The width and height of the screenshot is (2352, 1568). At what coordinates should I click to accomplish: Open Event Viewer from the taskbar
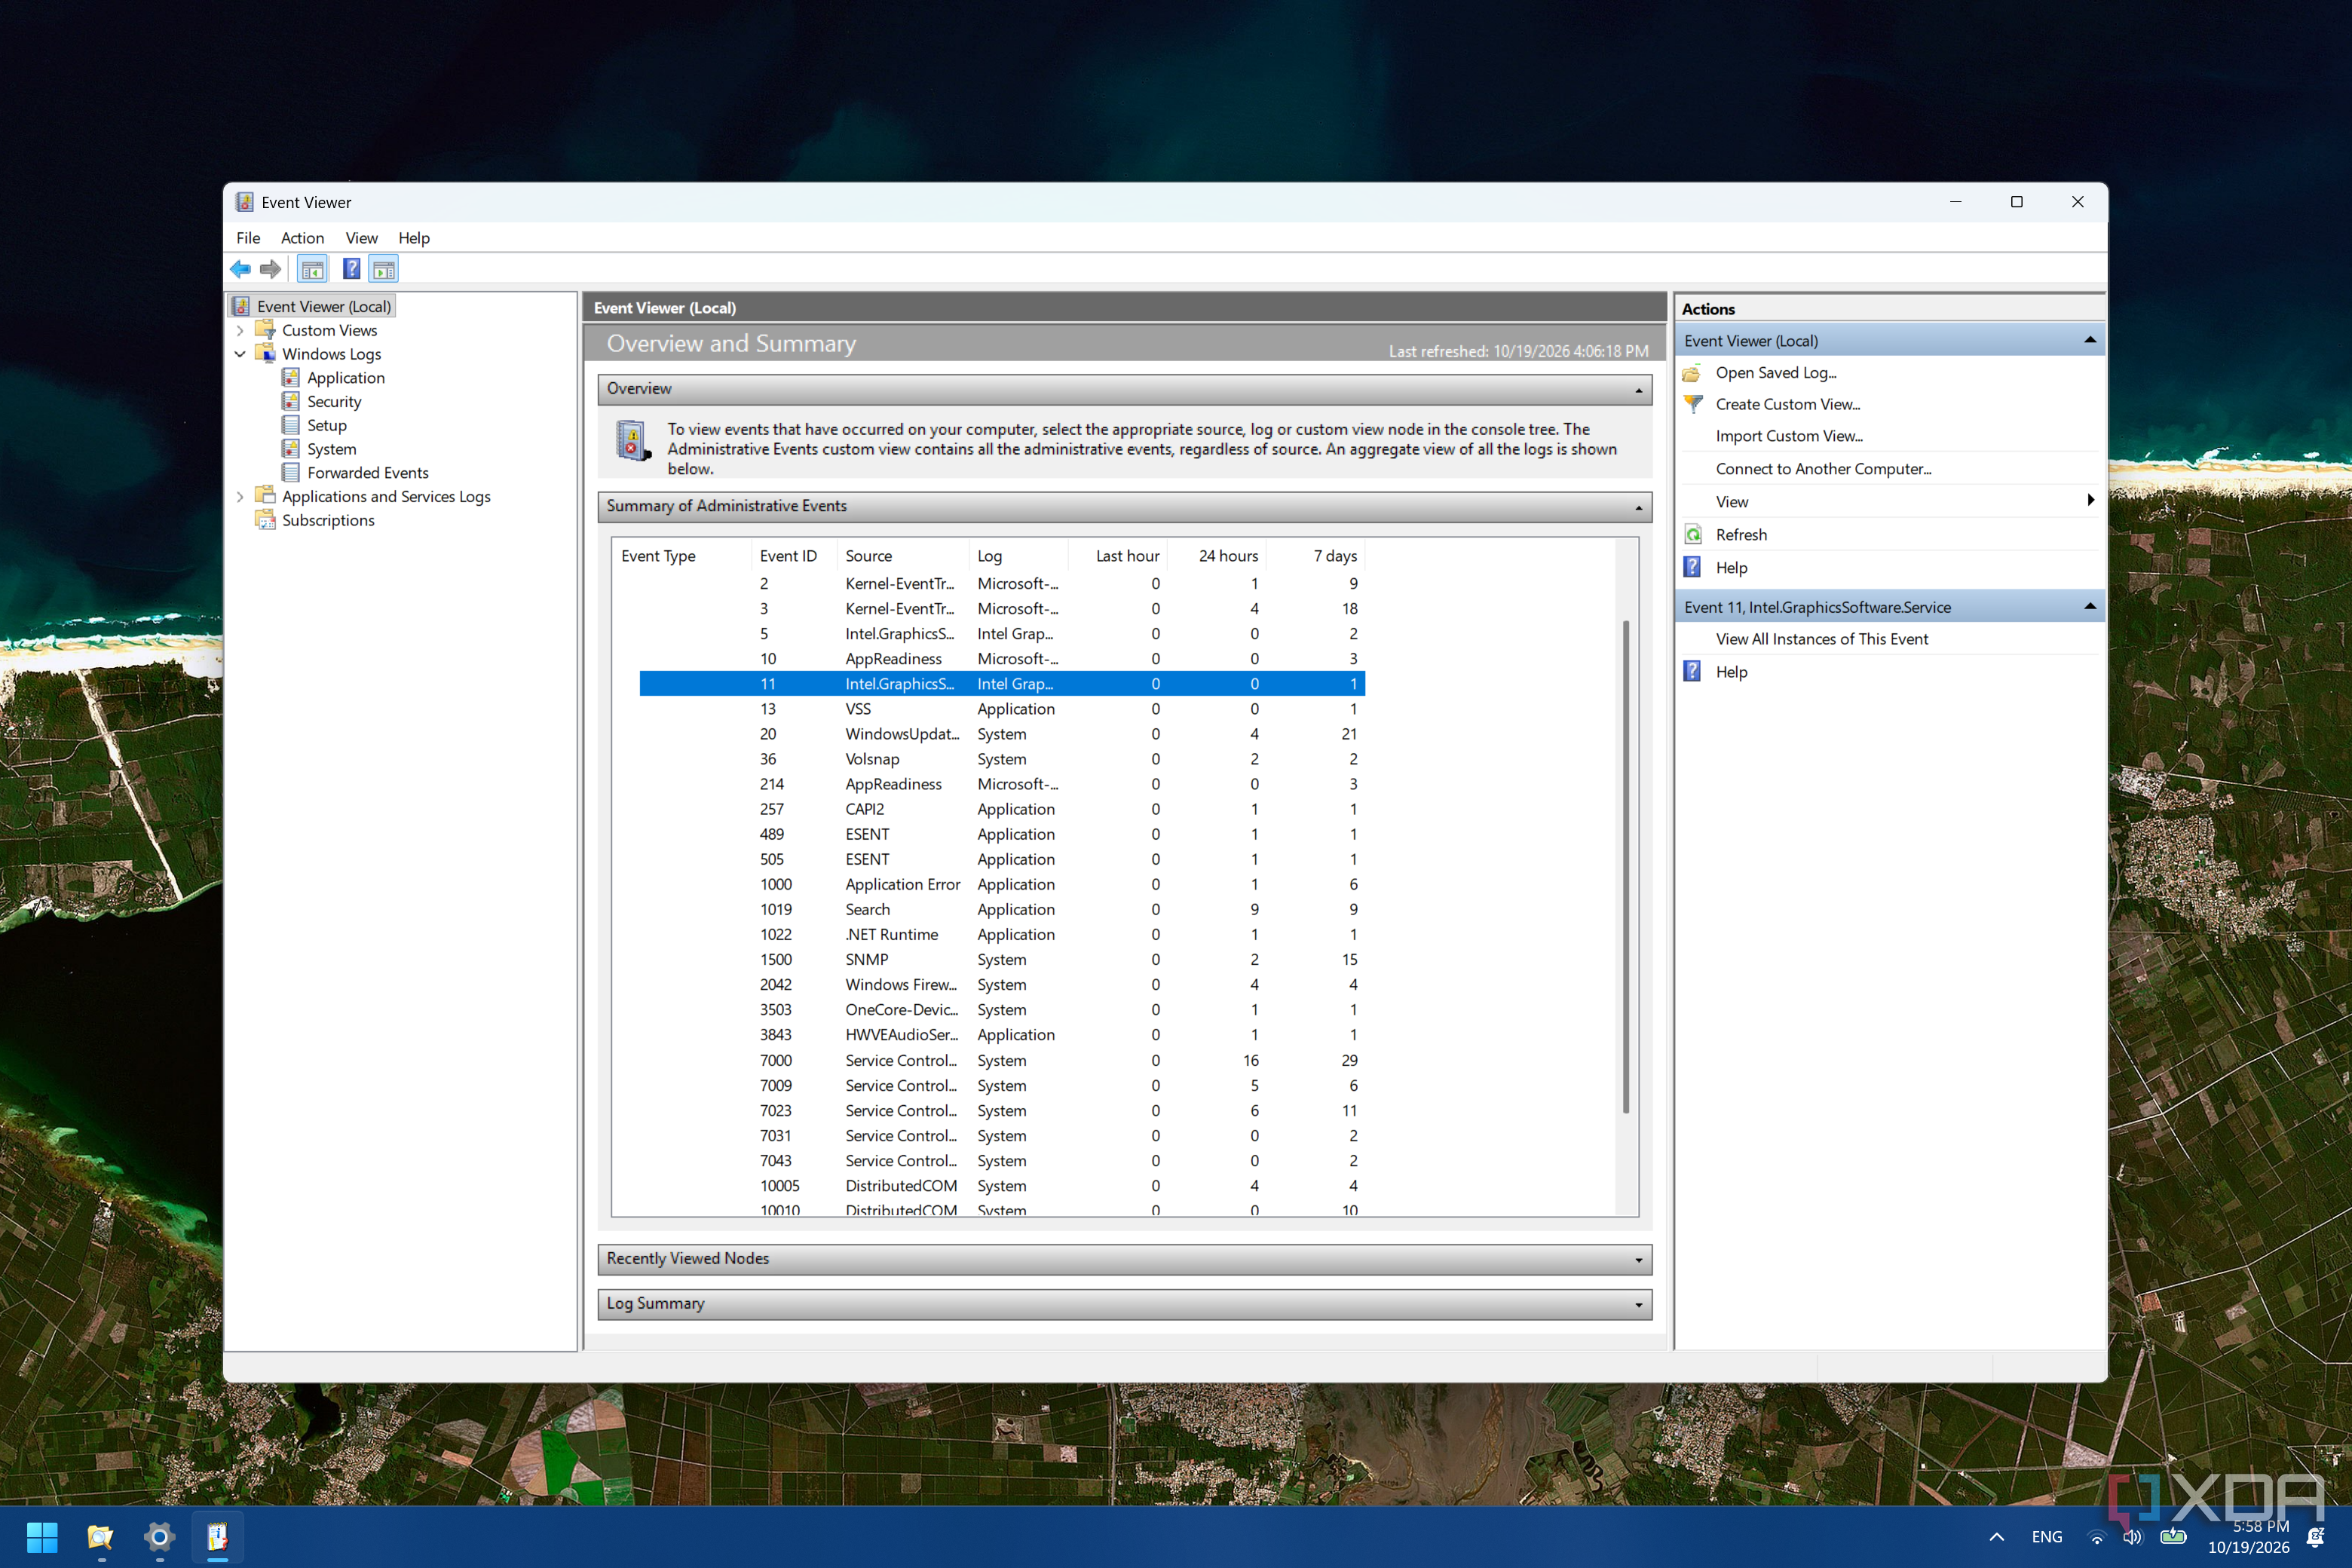click(218, 1537)
